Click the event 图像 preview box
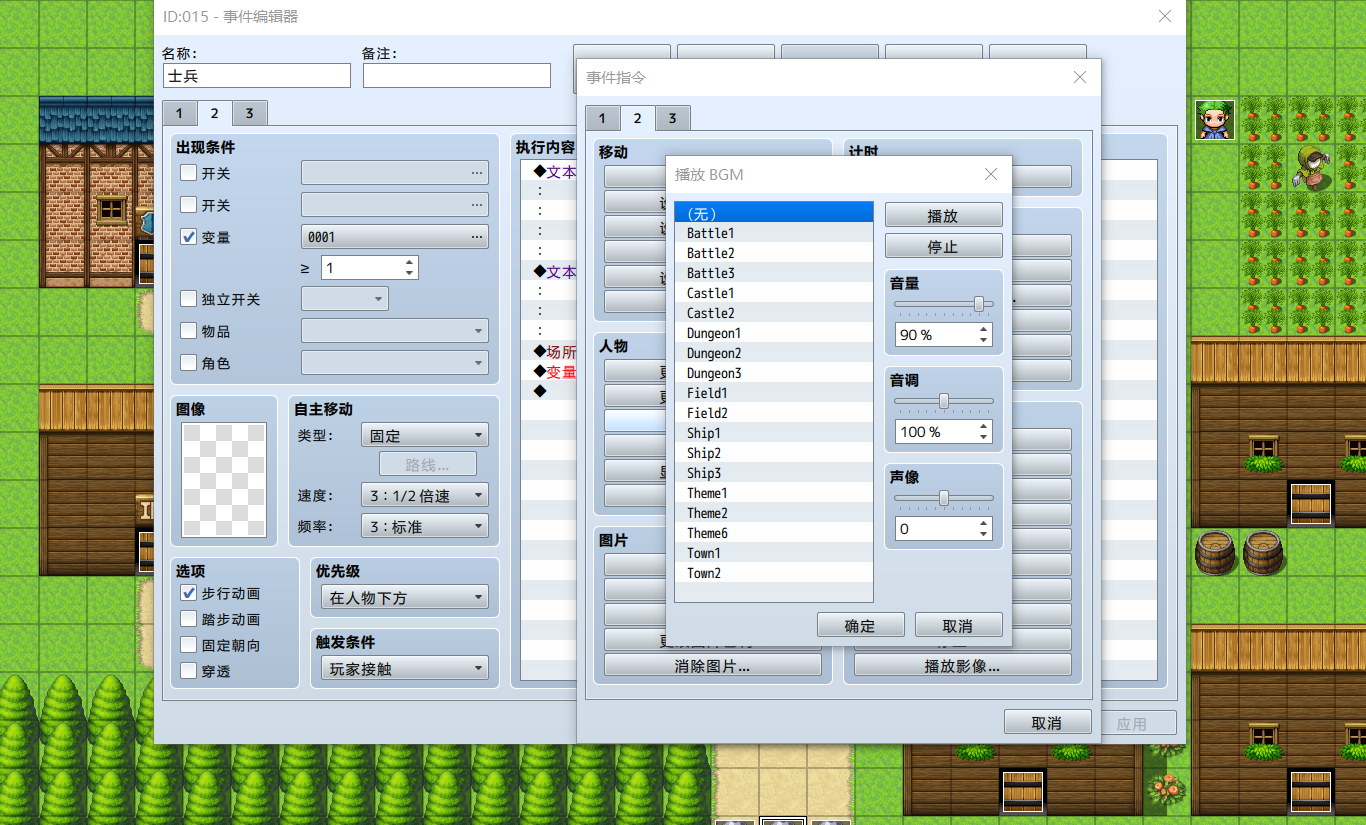Image resolution: width=1366 pixels, height=825 pixels. click(x=224, y=482)
